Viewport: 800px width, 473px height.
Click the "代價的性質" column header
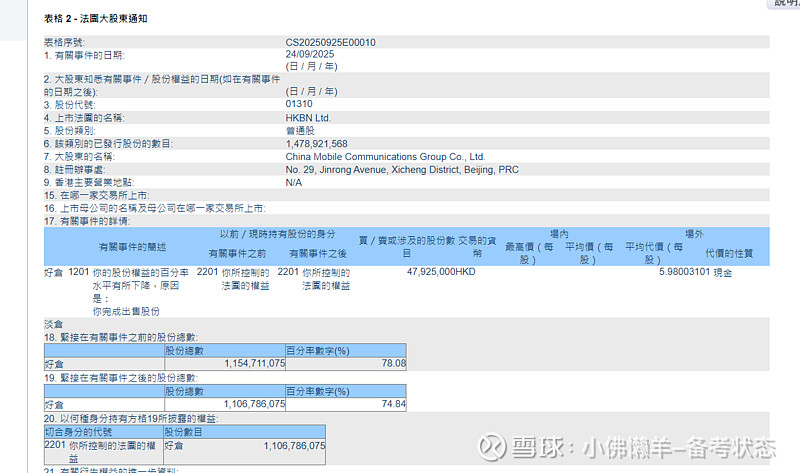(x=729, y=254)
